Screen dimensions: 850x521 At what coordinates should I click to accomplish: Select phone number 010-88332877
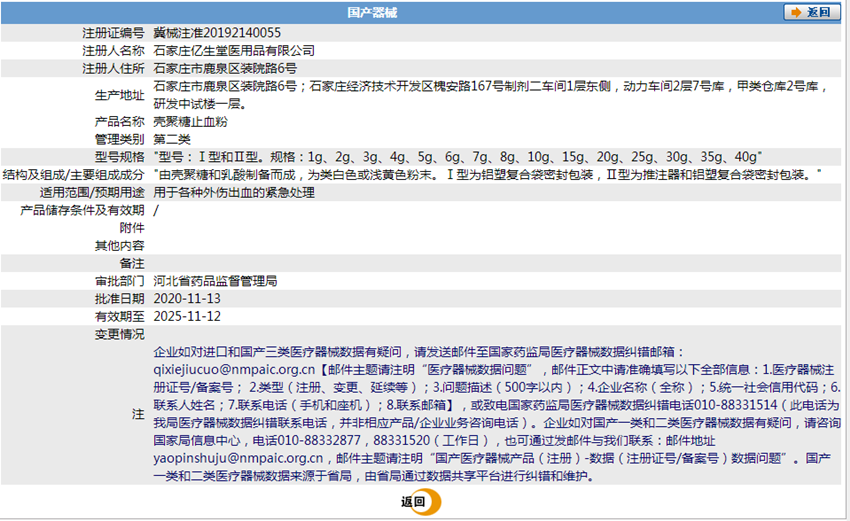click(319, 440)
